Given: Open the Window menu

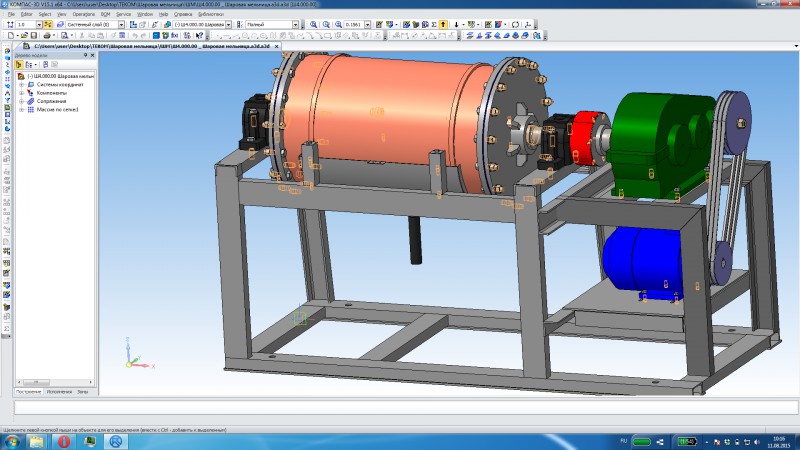Looking at the screenshot, I should click(x=145, y=14).
